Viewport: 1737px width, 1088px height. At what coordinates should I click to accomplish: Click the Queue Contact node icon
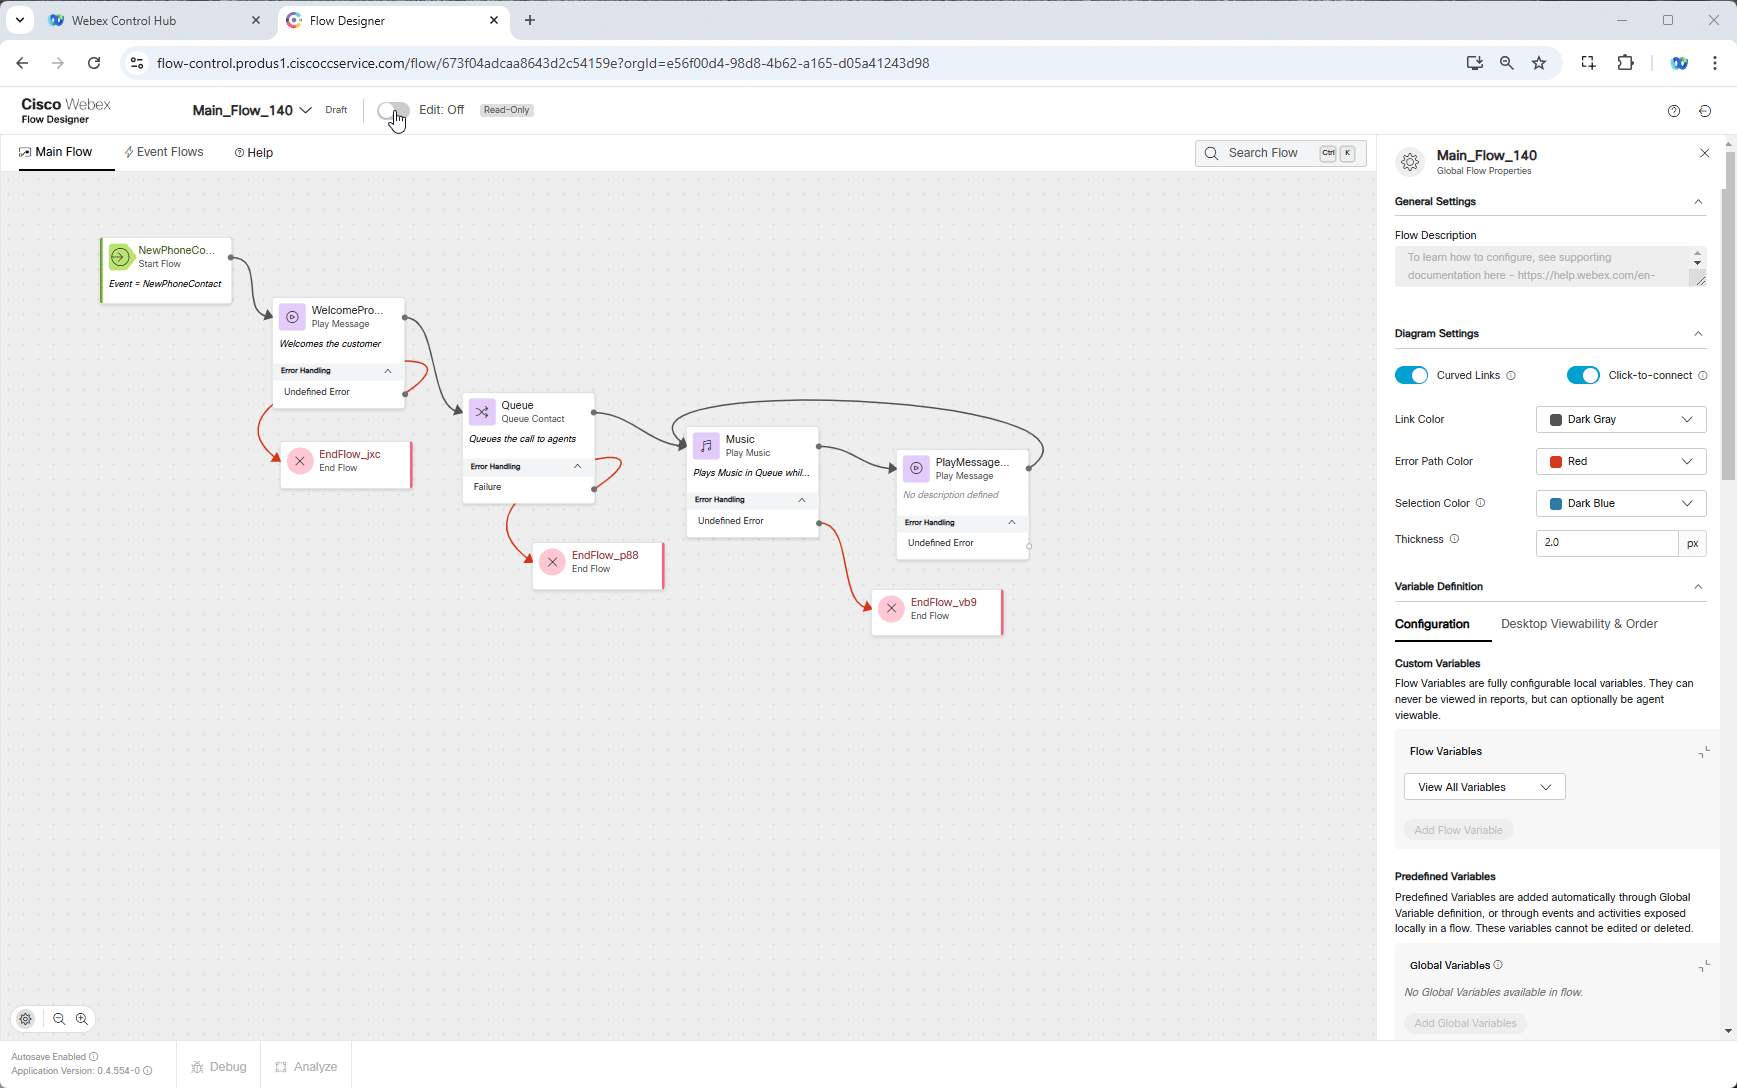(482, 412)
